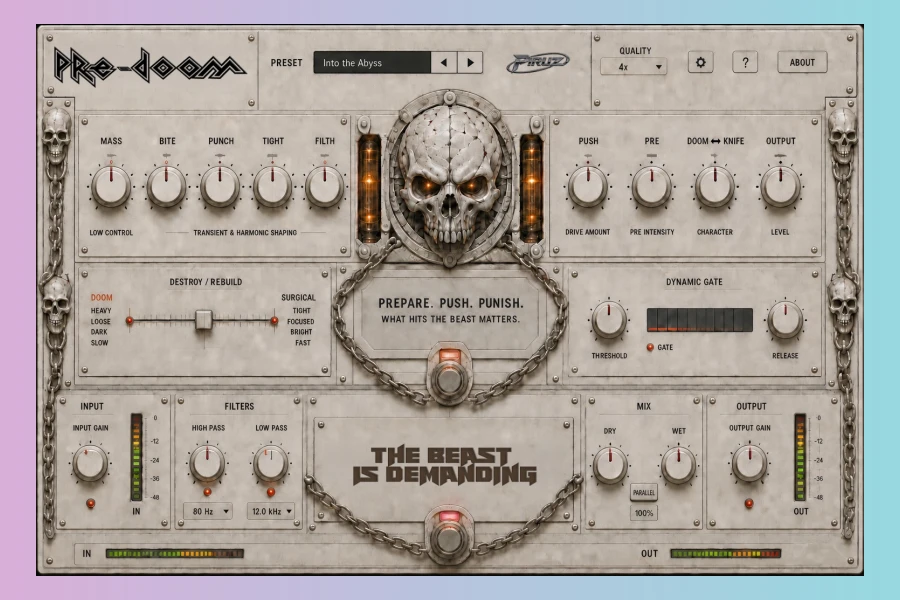Click the PUNCH knob

(x=220, y=187)
